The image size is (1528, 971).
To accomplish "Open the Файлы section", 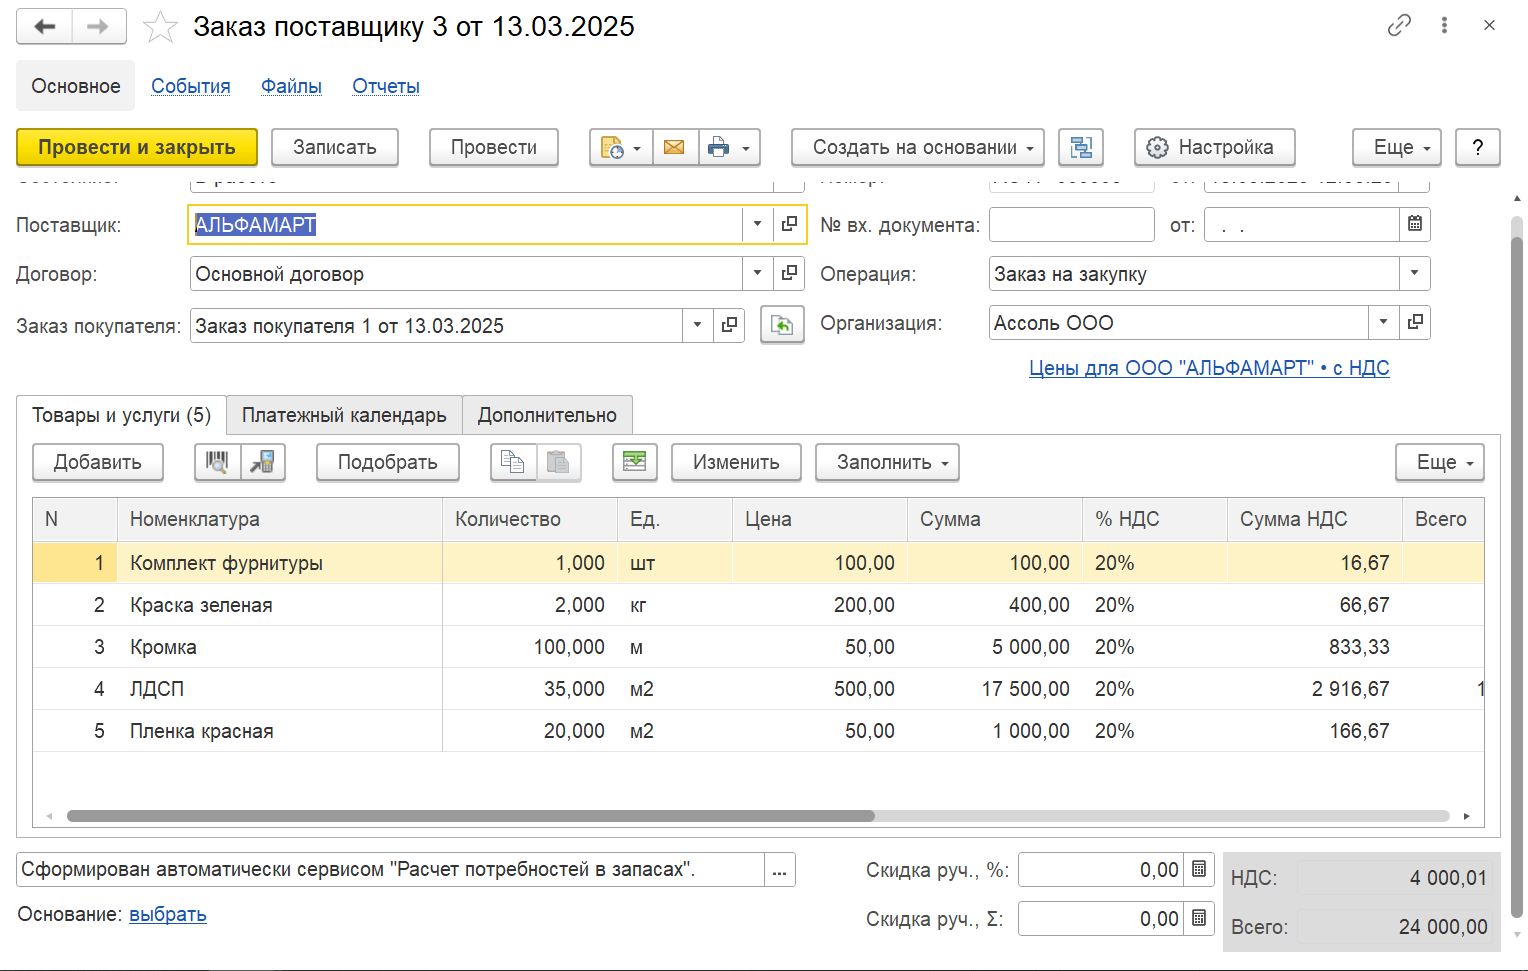I will [291, 86].
